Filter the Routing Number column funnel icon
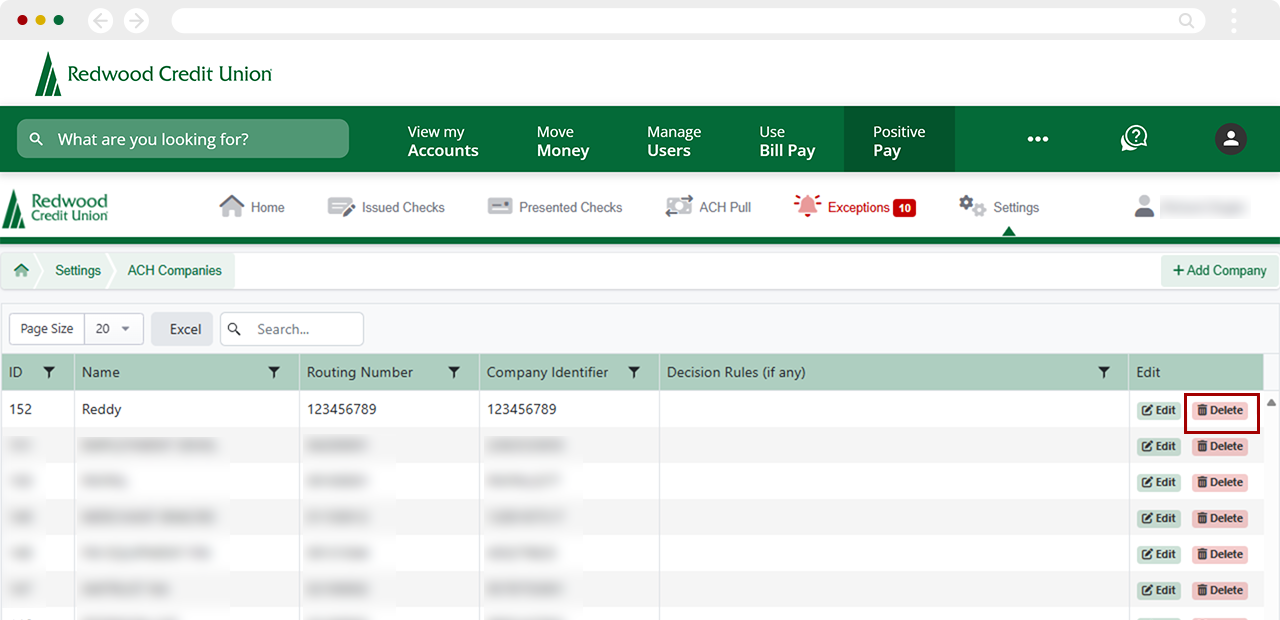The height and width of the screenshot is (620, 1280). click(454, 372)
